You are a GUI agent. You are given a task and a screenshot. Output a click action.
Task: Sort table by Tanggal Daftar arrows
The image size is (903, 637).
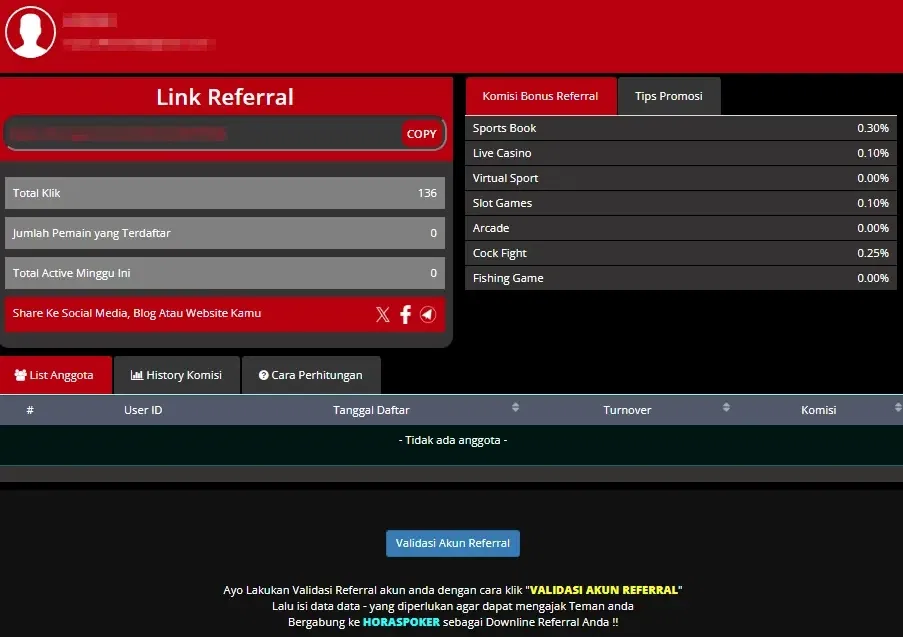tap(515, 408)
